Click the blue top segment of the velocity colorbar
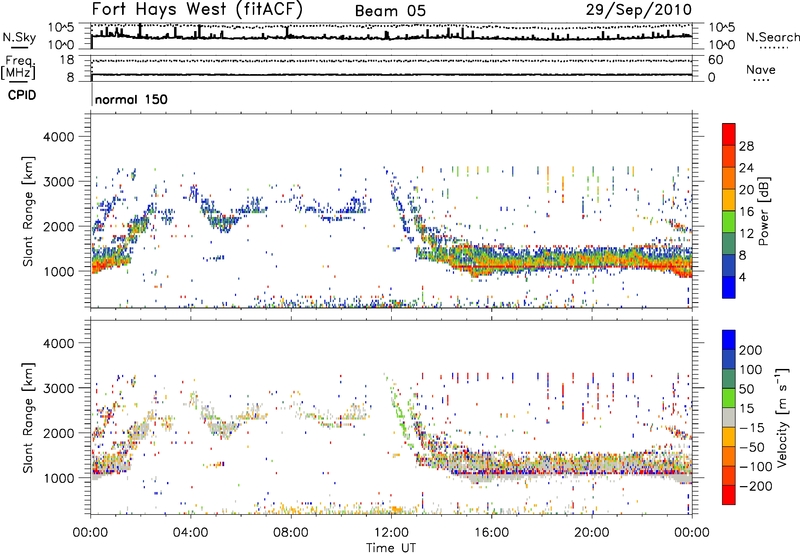 pos(729,340)
